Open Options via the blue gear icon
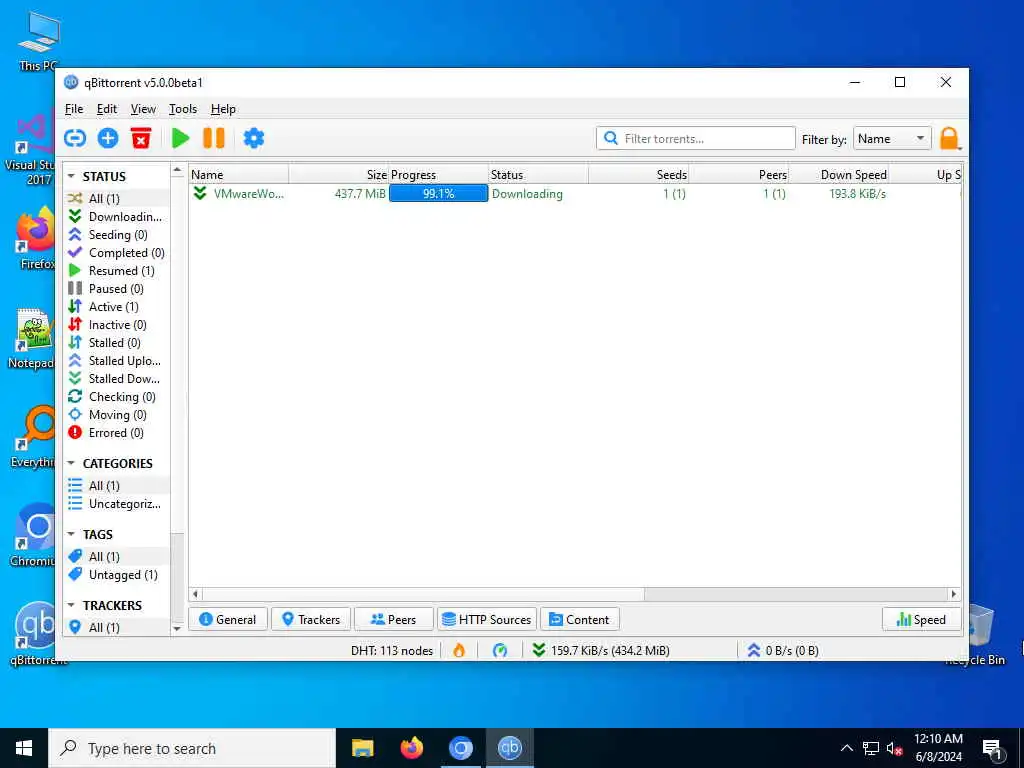 [x=253, y=138]
